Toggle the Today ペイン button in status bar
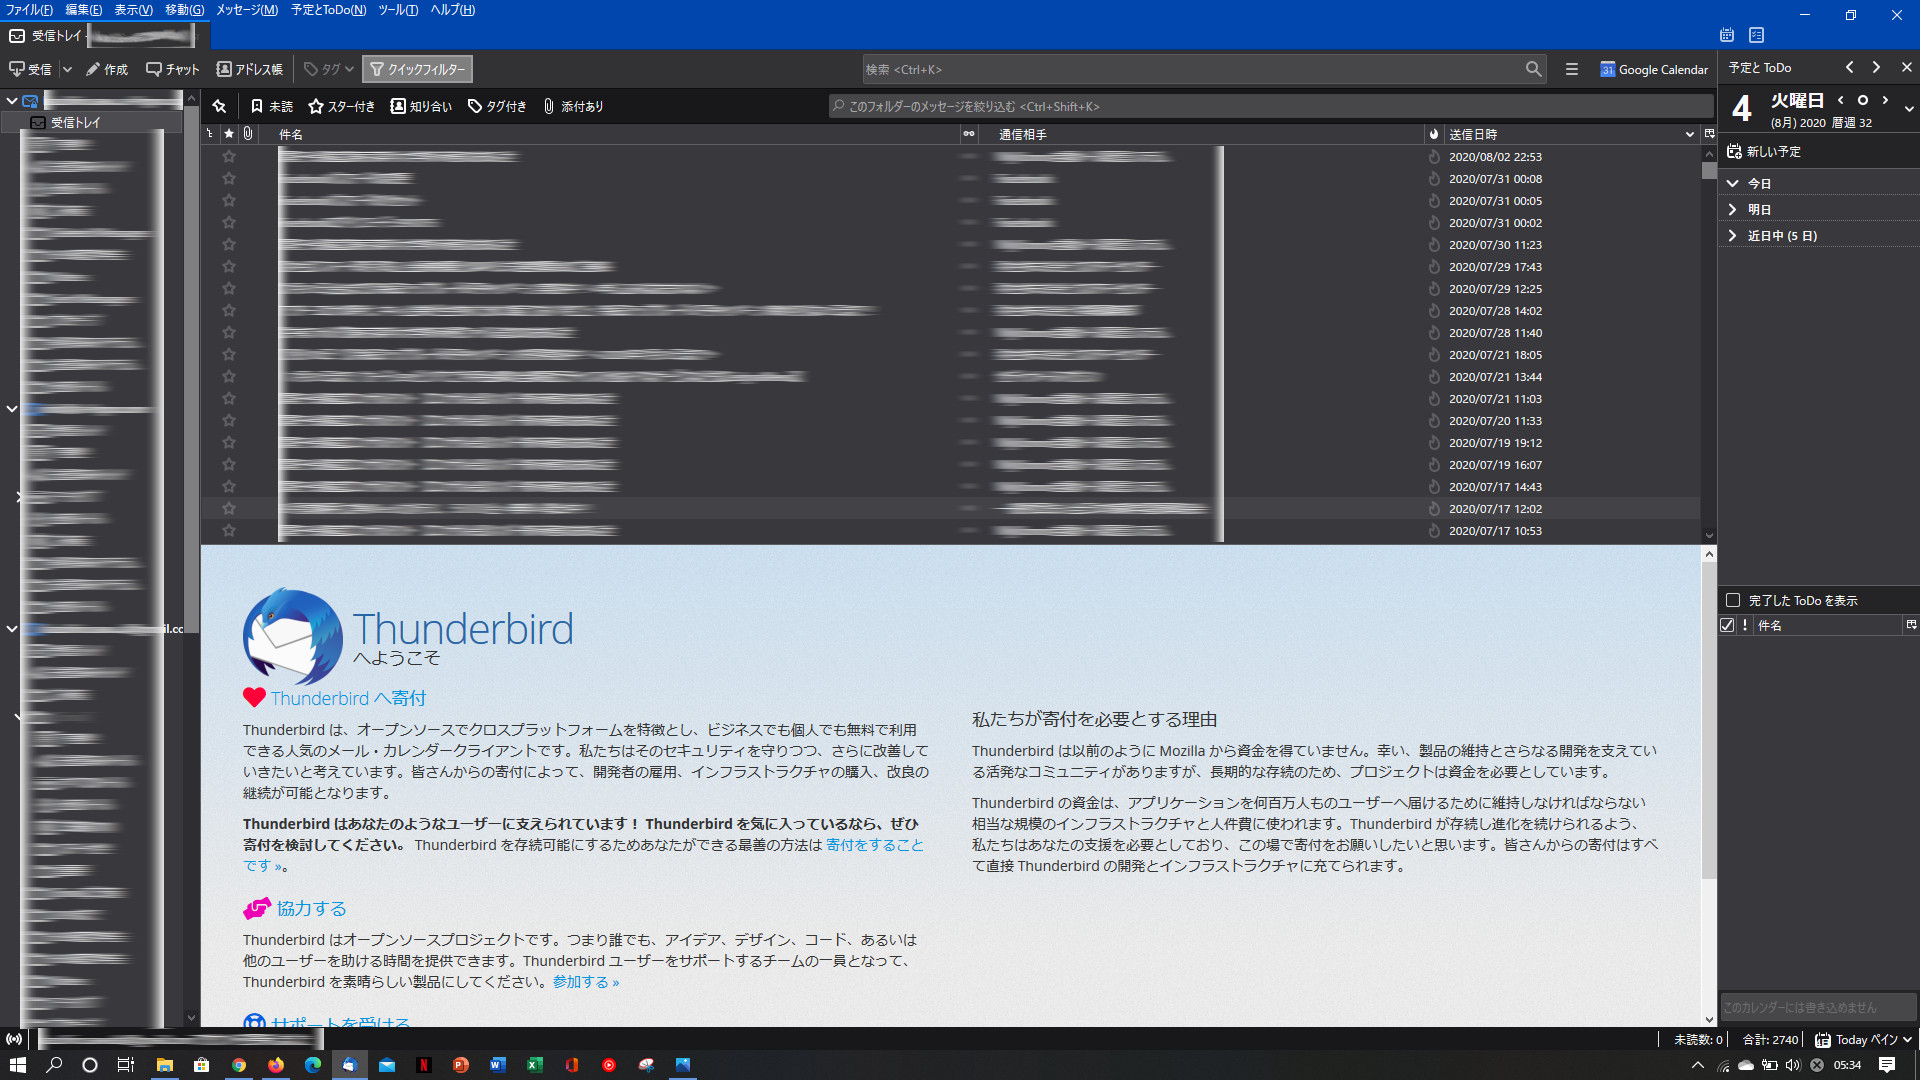 (1863, 1040)
